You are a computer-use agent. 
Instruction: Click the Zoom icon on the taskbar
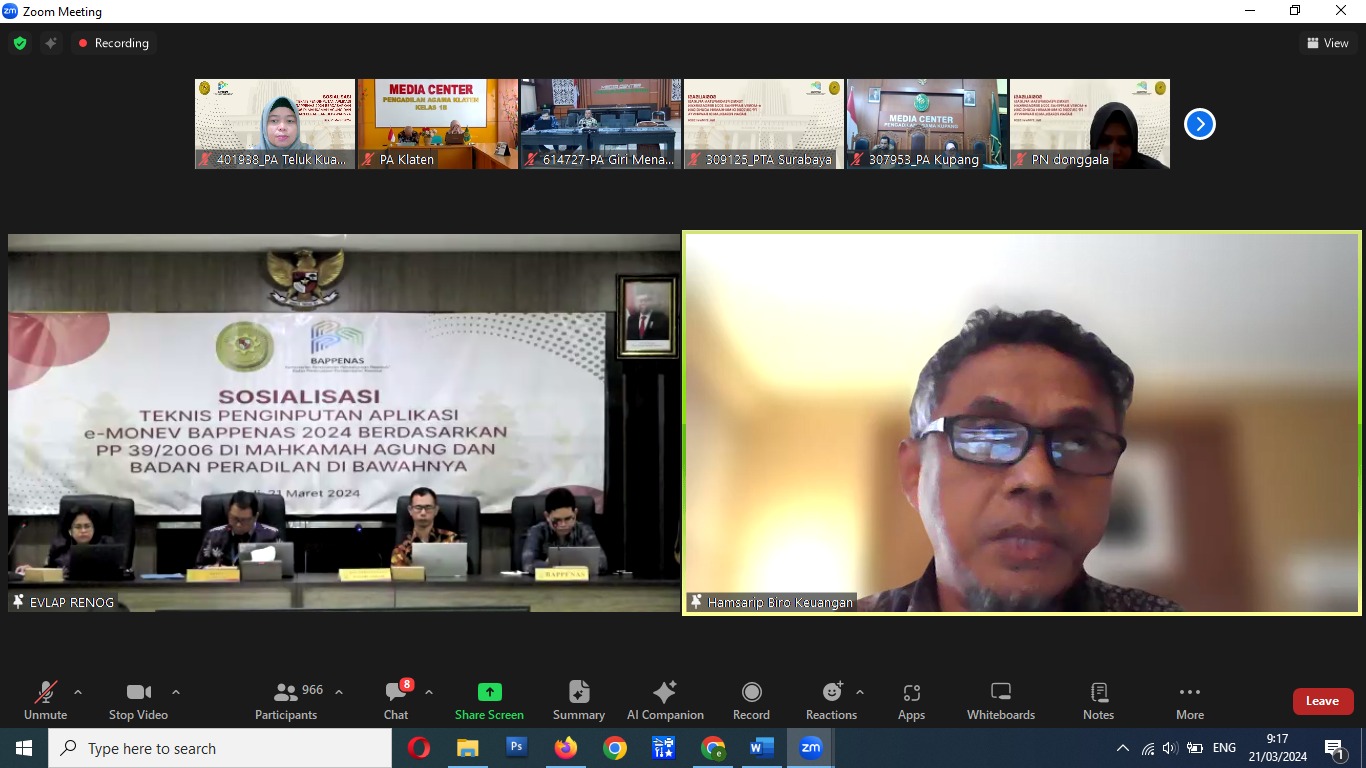[811, 748]
